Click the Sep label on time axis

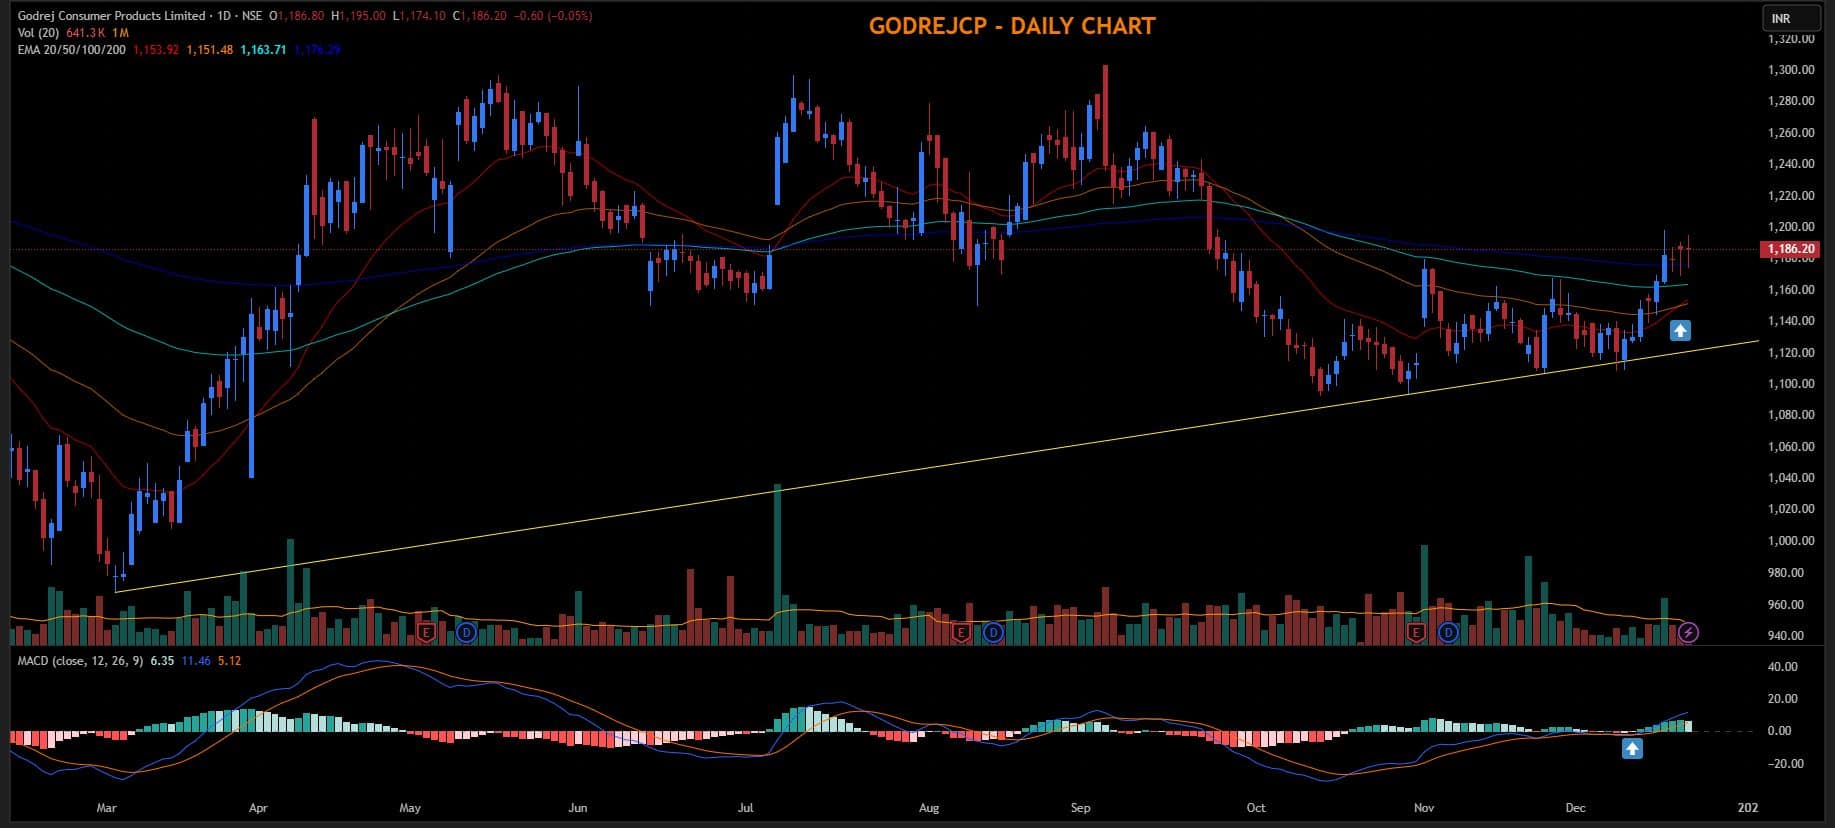(x=1080, y=808)
